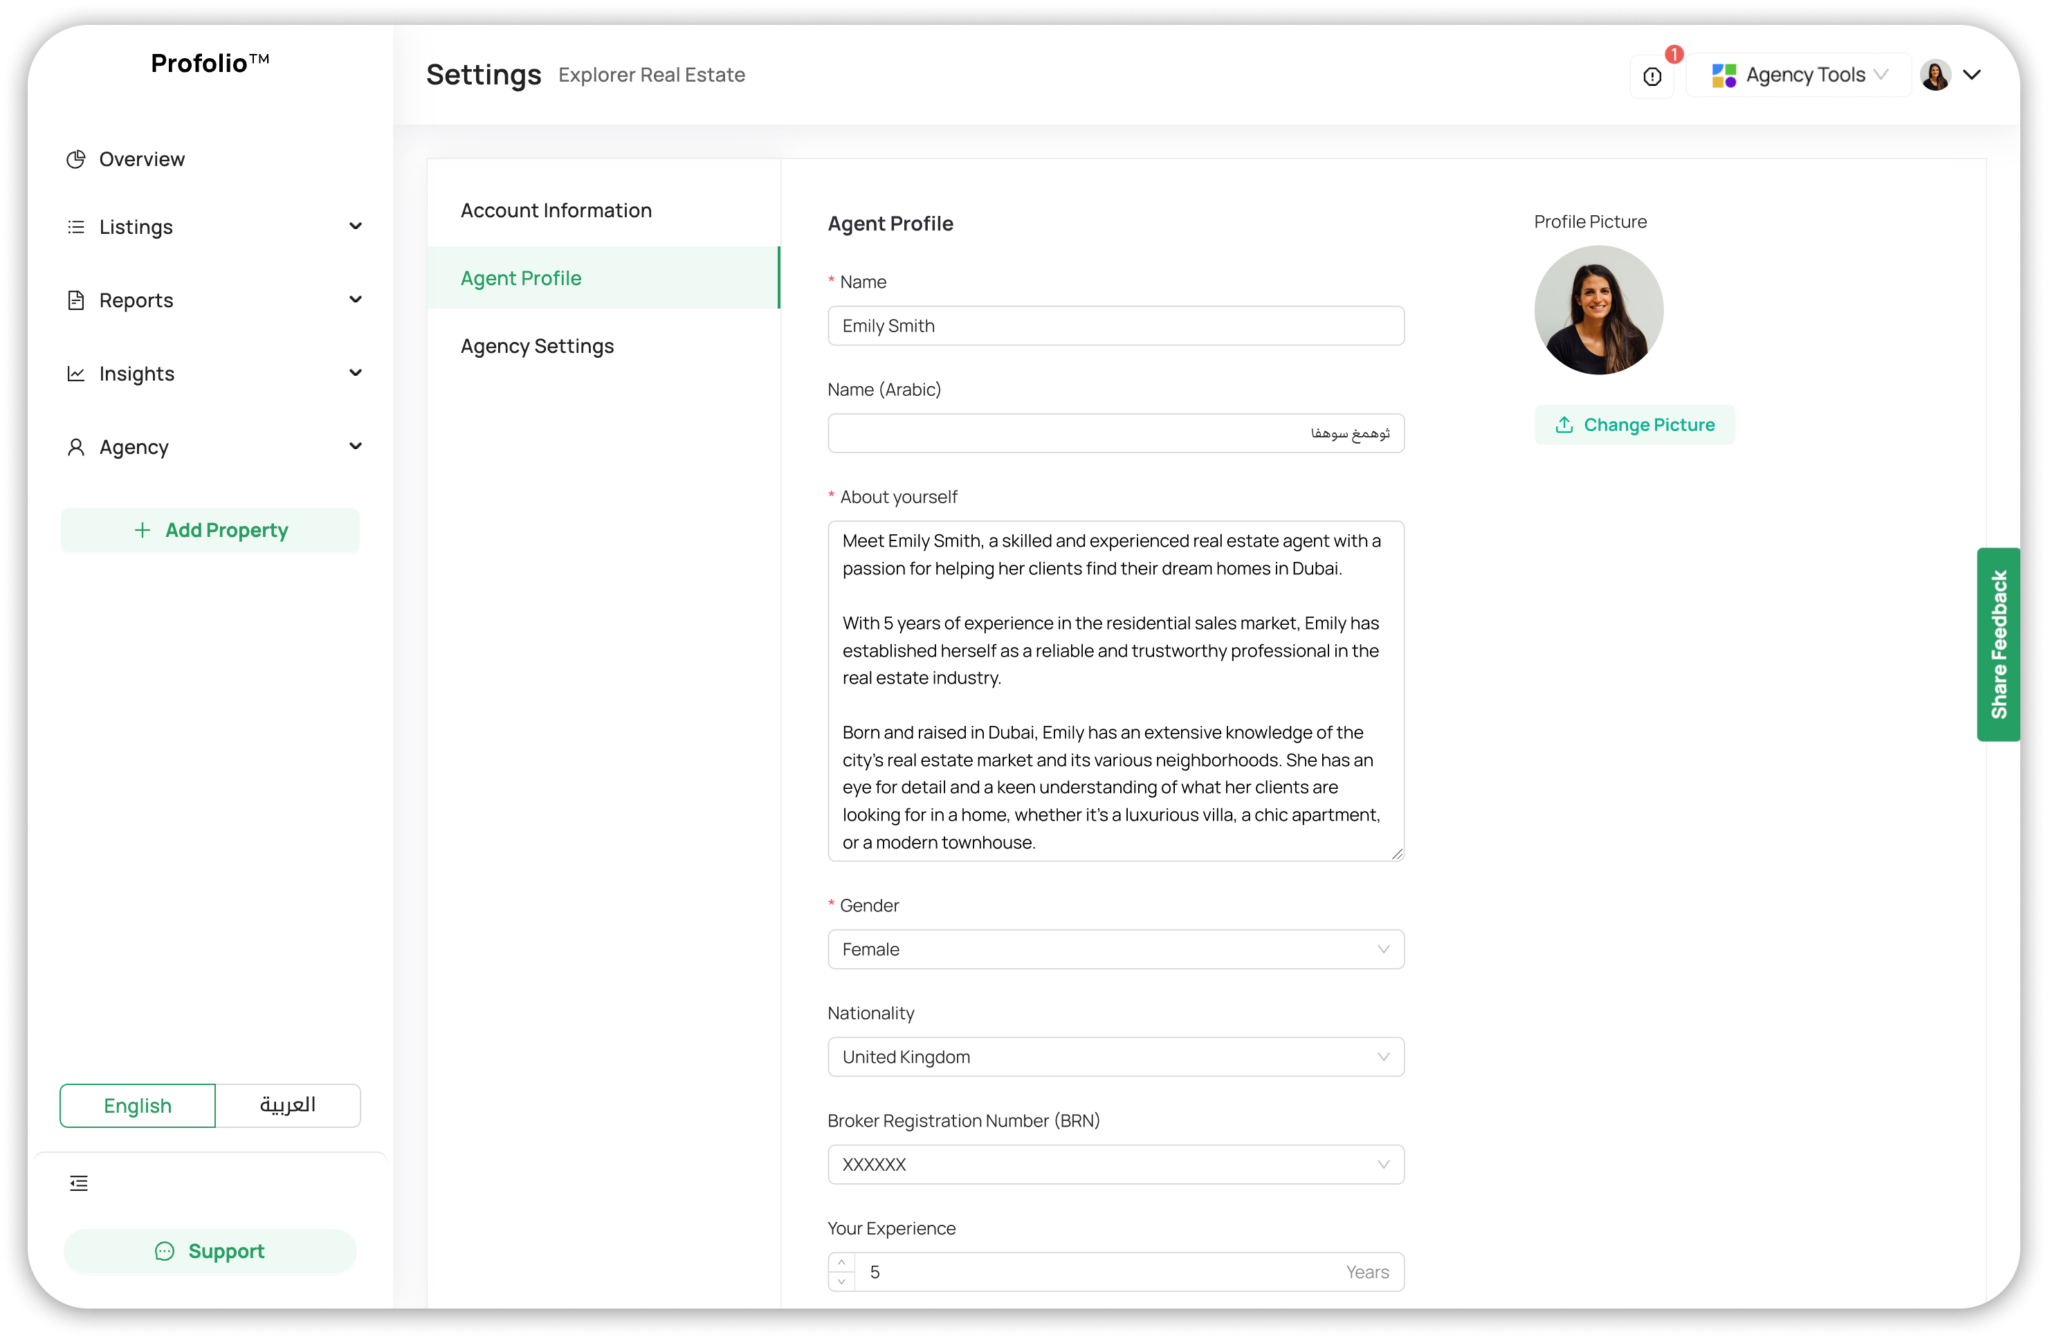The image size is (2048, 1339).
Task: Select the Agency person icon in sidebar
Action: point(75,447)
